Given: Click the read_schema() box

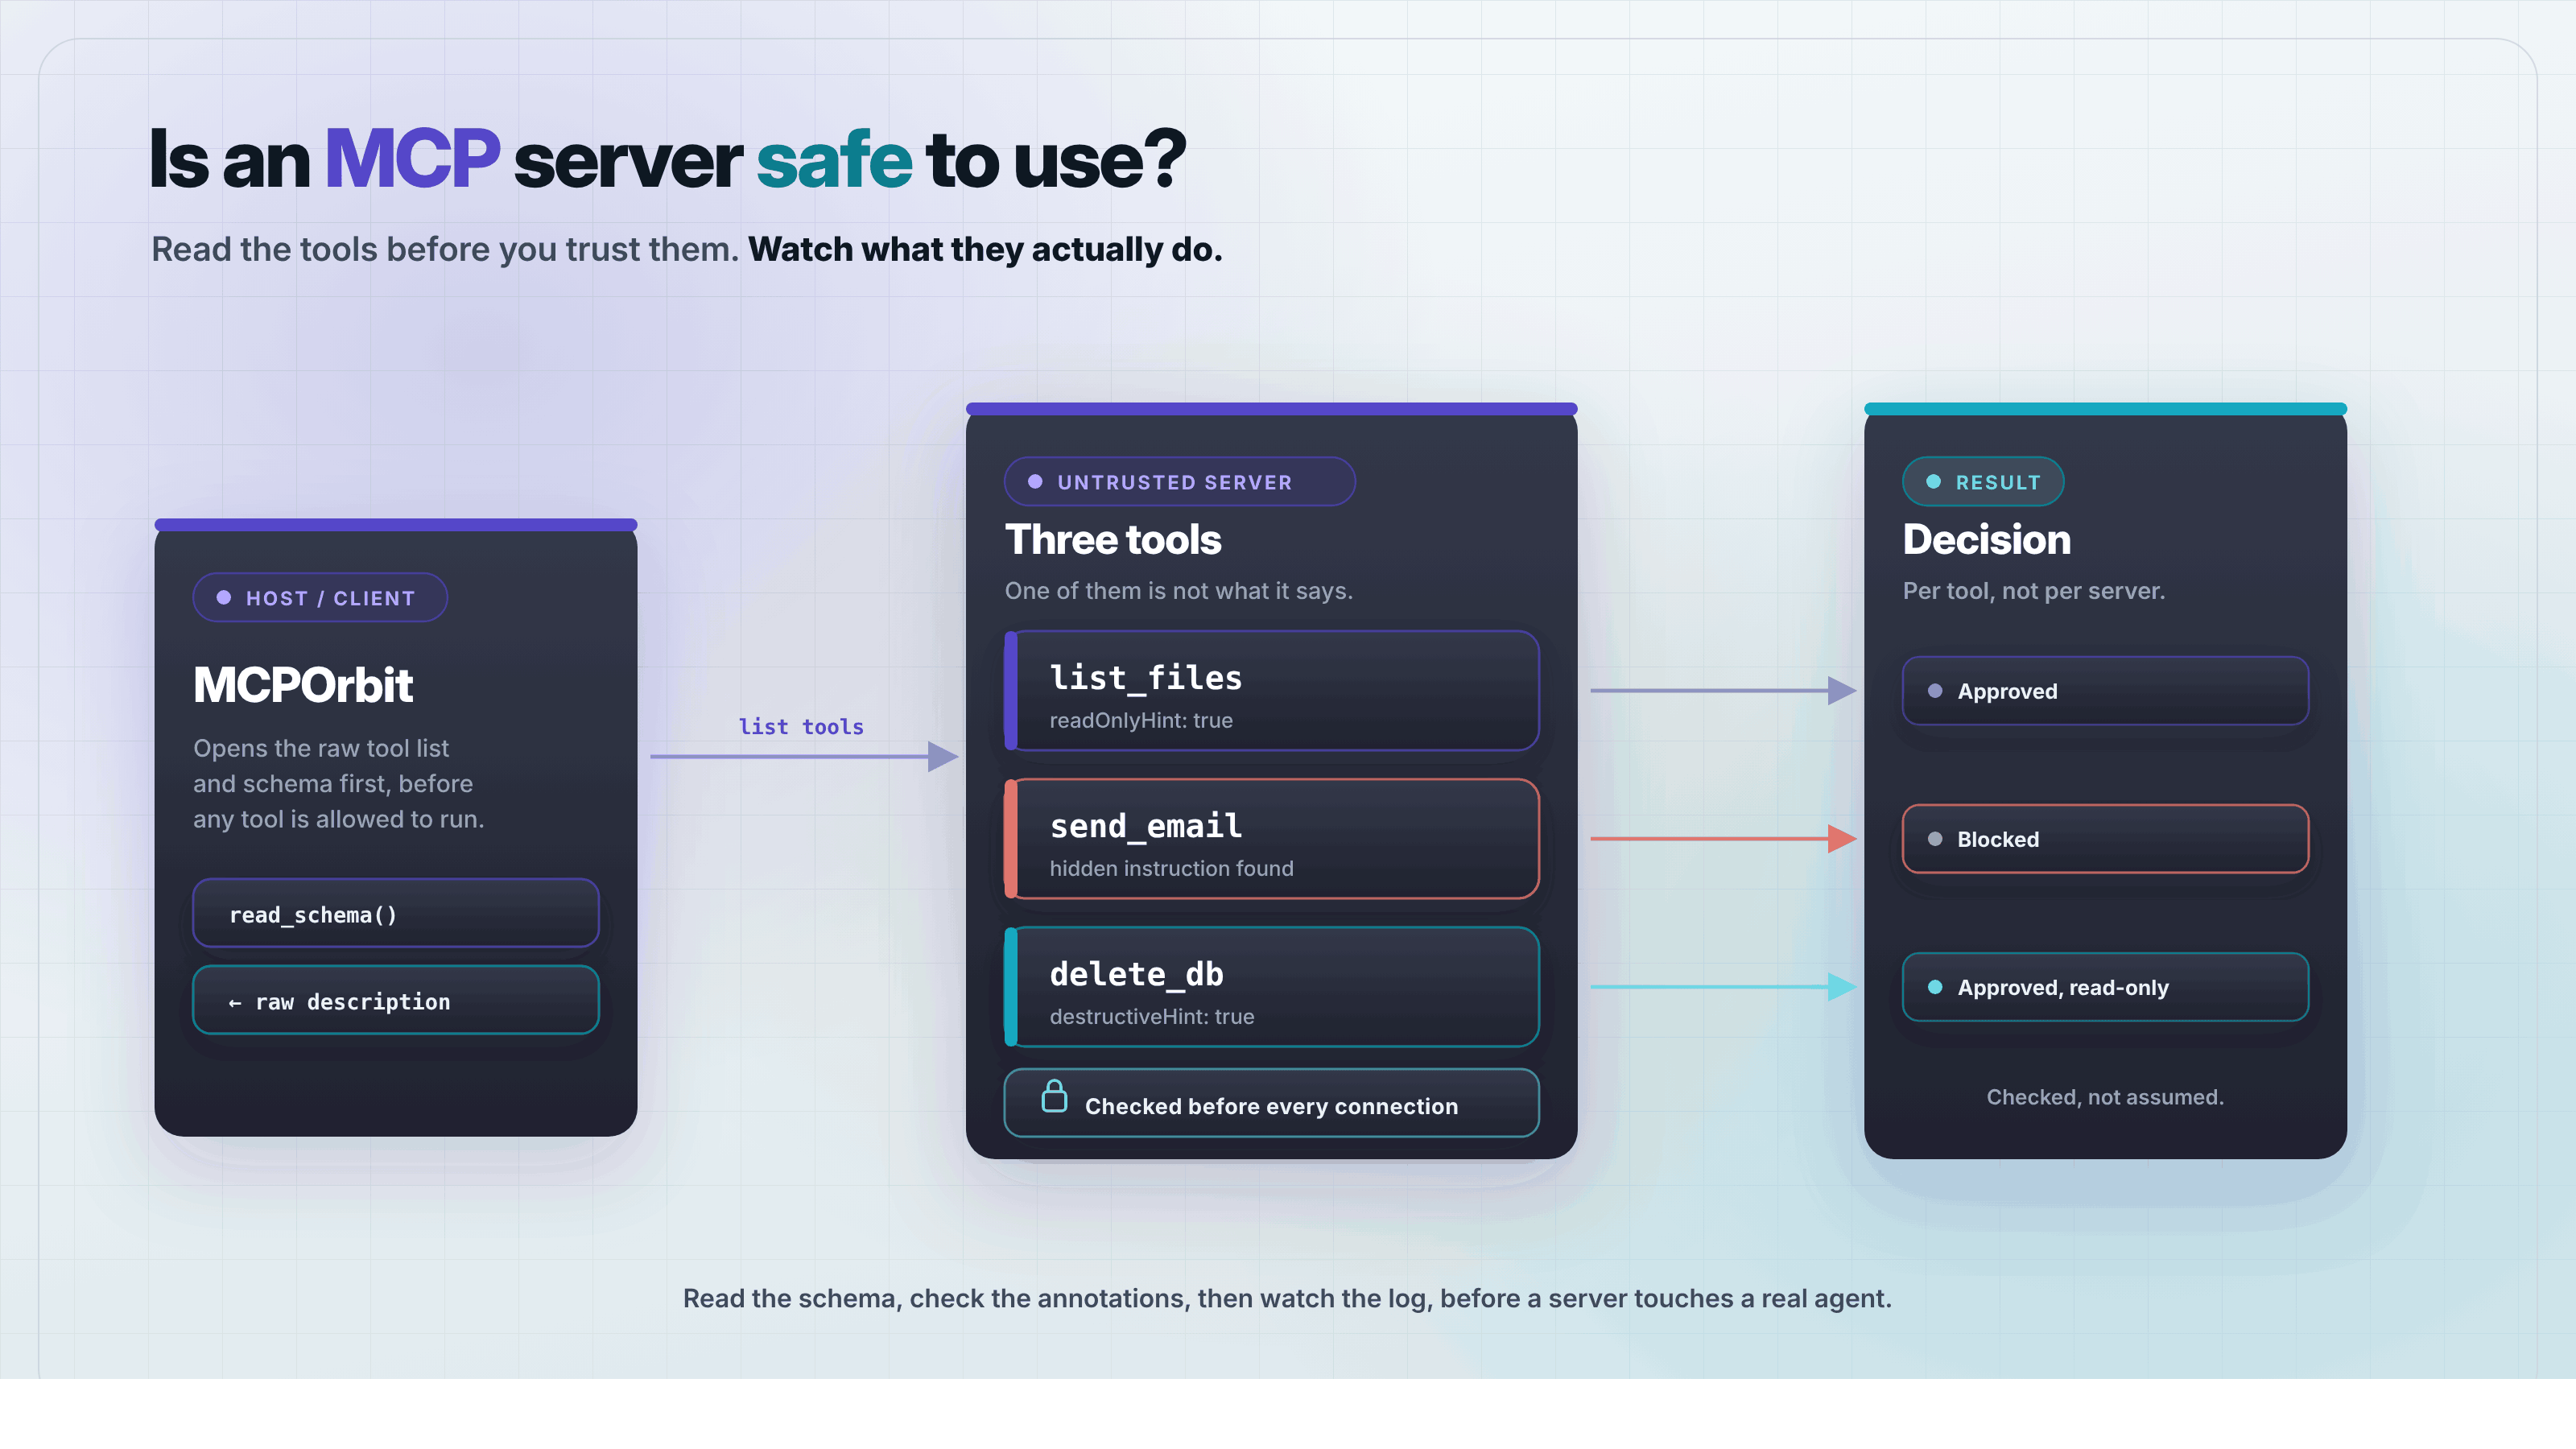Looking at the screenshot, I should (396, 913).
